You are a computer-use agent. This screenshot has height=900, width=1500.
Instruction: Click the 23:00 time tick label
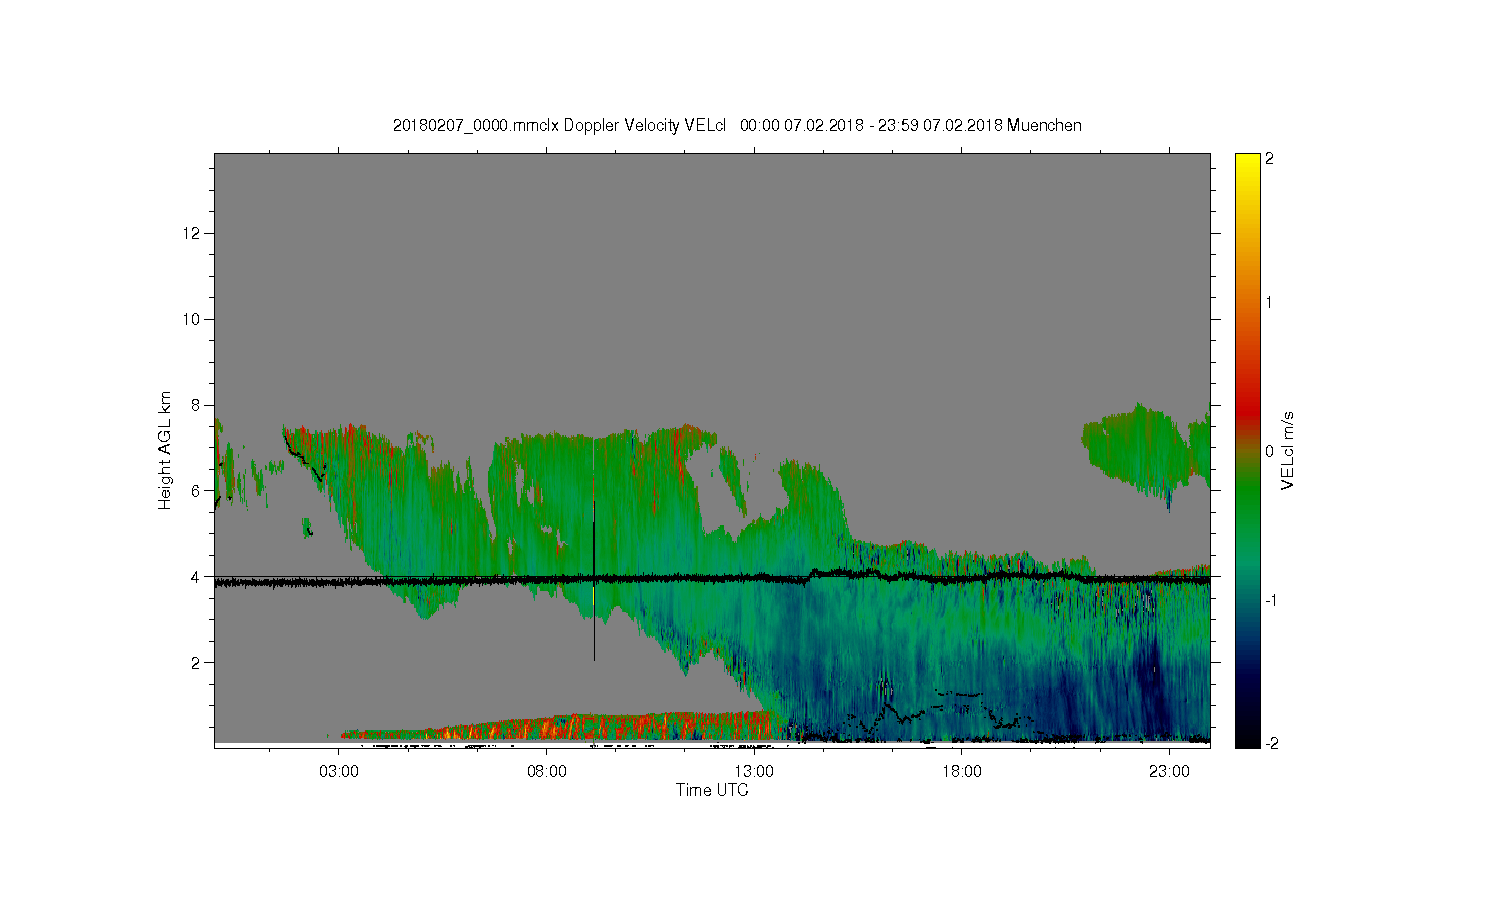[1169, 772]
